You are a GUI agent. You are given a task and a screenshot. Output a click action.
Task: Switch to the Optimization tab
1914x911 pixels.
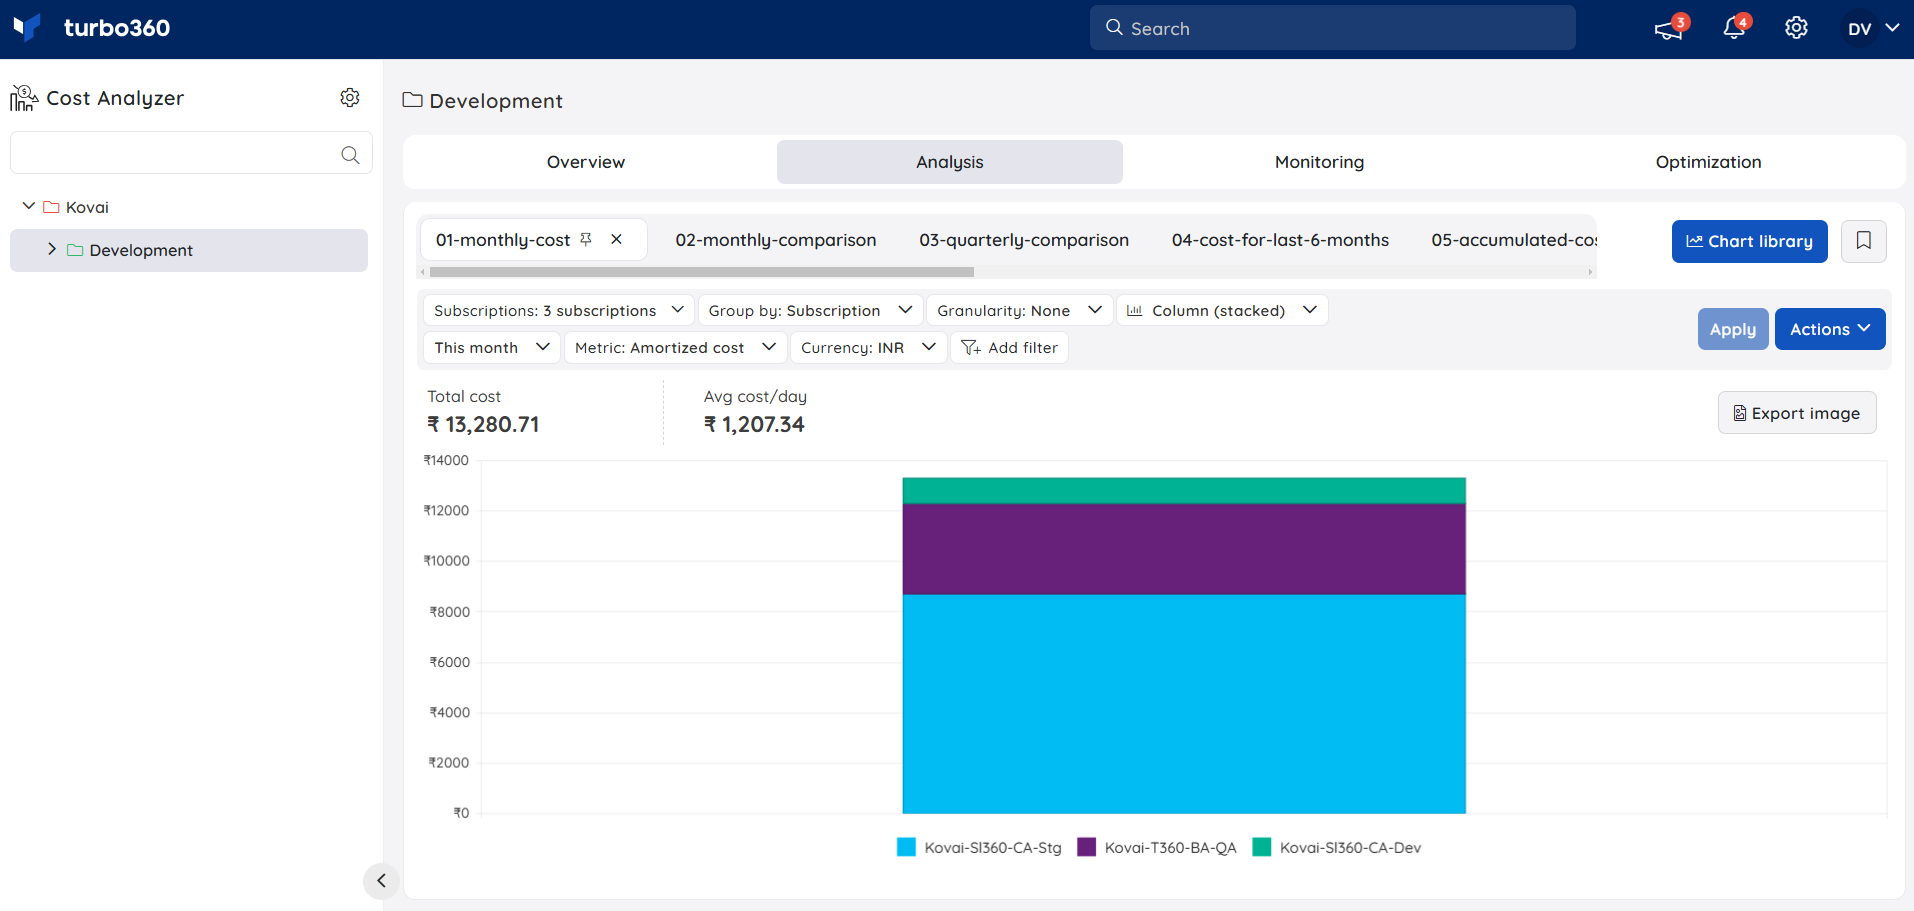(1708, 162)
